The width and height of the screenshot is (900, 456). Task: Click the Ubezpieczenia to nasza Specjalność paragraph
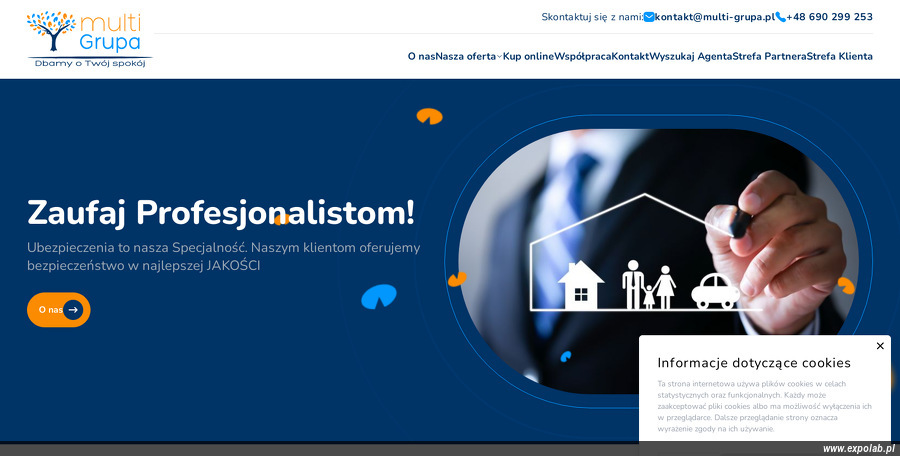coord(224,257)
